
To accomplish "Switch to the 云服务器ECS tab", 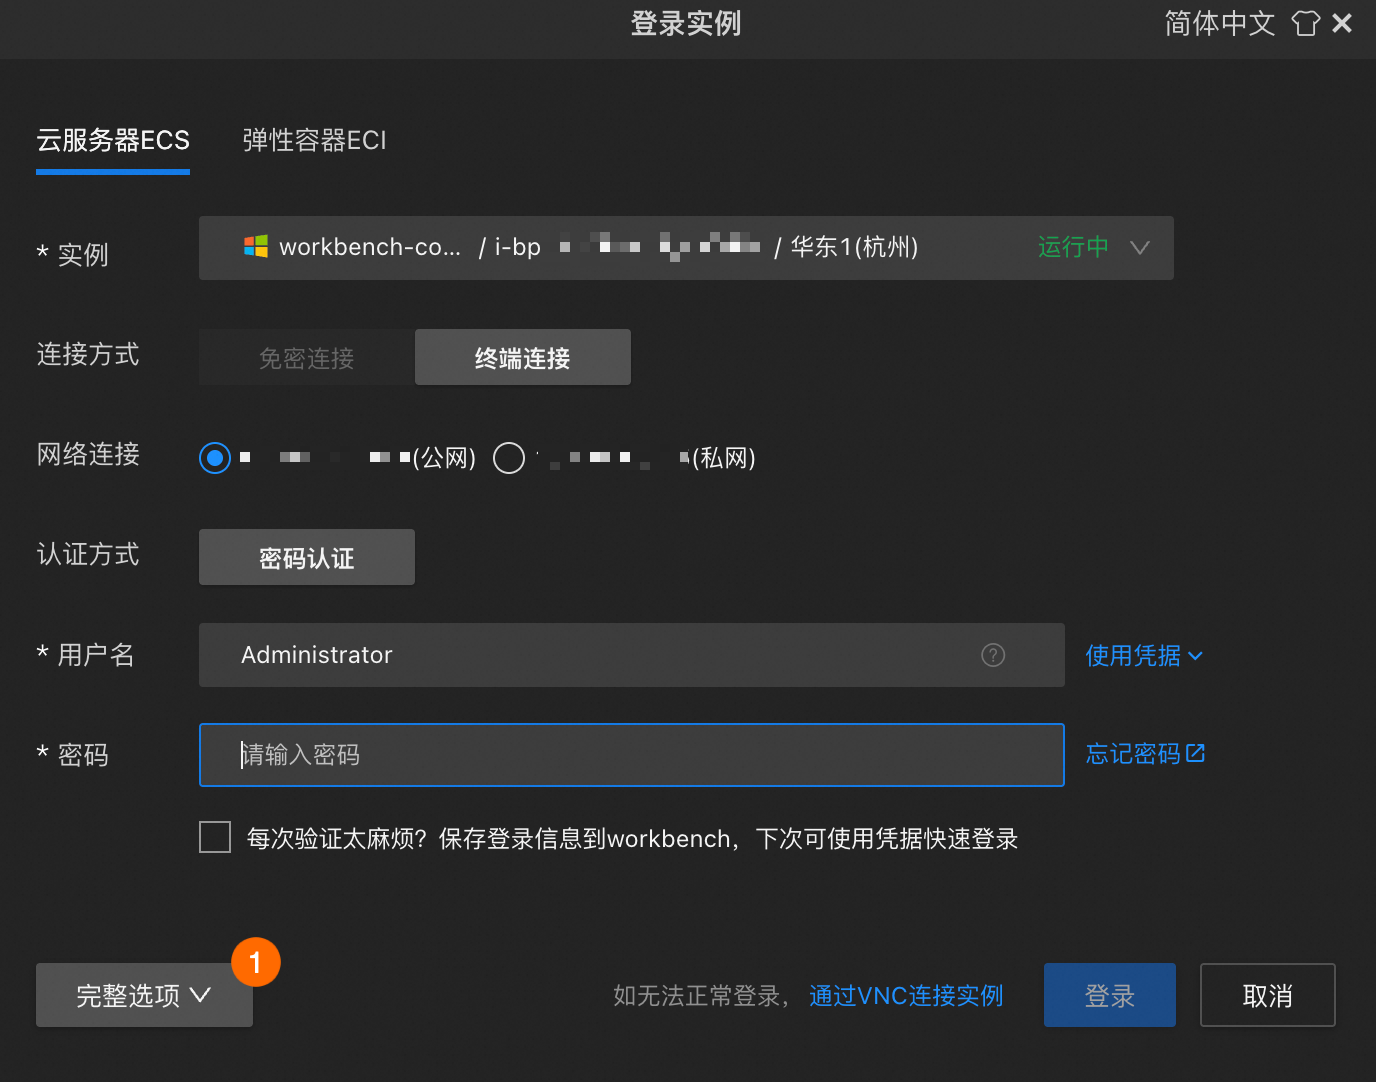I will pos(112,140).
